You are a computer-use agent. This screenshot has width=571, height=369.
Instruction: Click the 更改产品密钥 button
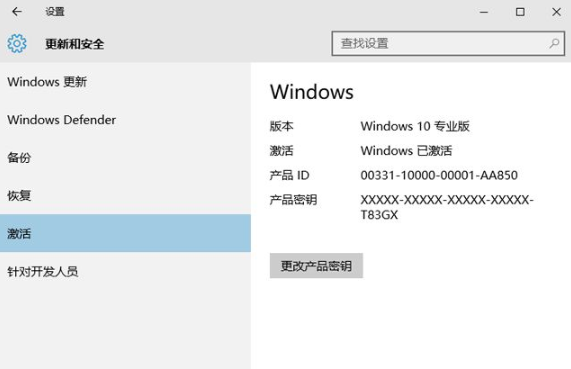click(x=316, y=266)
